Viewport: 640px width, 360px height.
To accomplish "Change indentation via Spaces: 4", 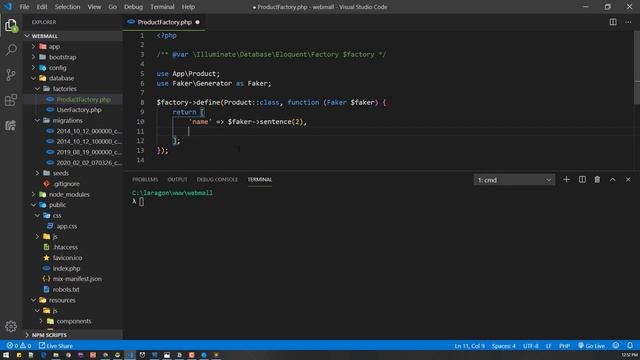I will click(503, 346).
